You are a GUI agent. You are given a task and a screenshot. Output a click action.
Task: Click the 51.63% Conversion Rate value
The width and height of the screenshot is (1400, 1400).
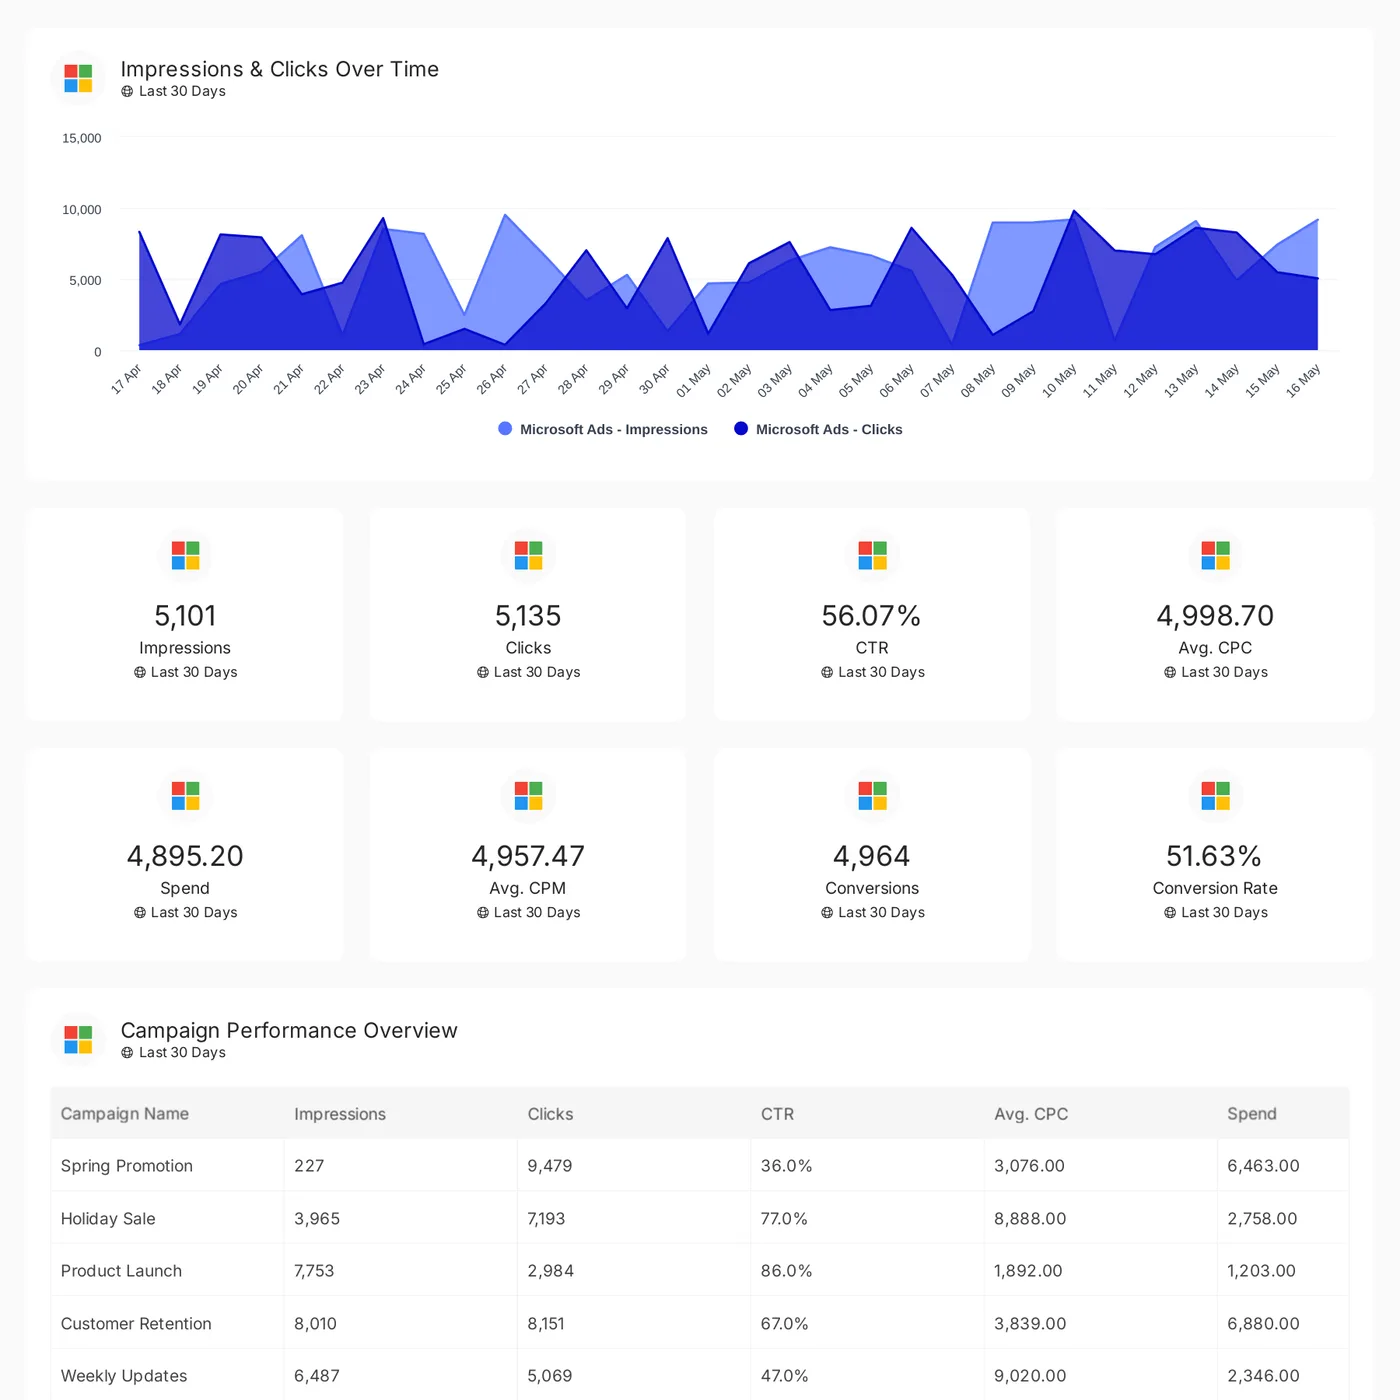coord(1214,857)
